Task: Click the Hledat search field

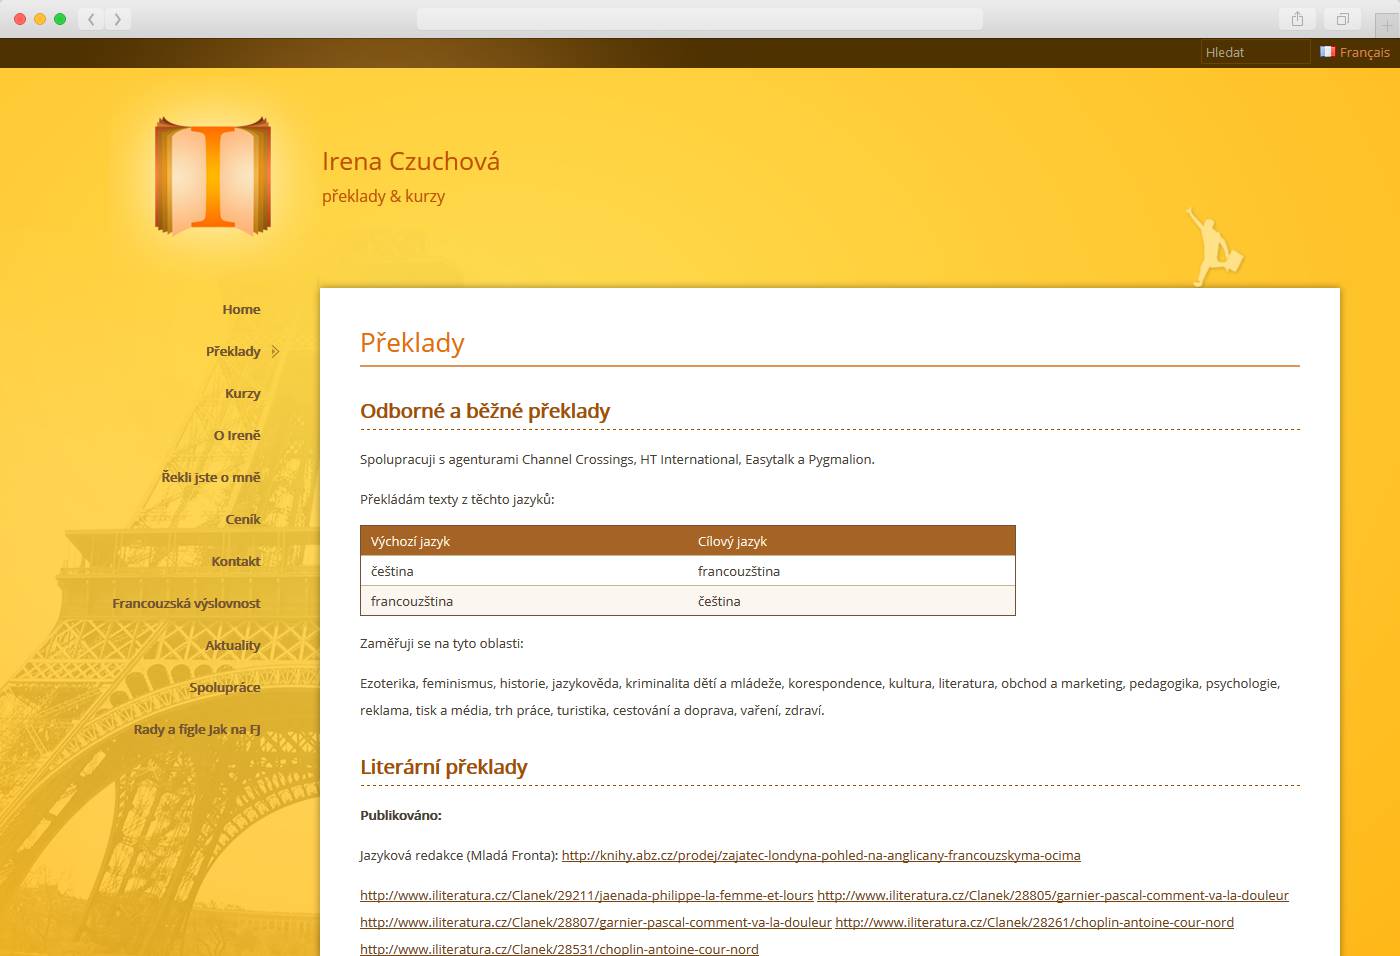Action: coord(1254,52)
